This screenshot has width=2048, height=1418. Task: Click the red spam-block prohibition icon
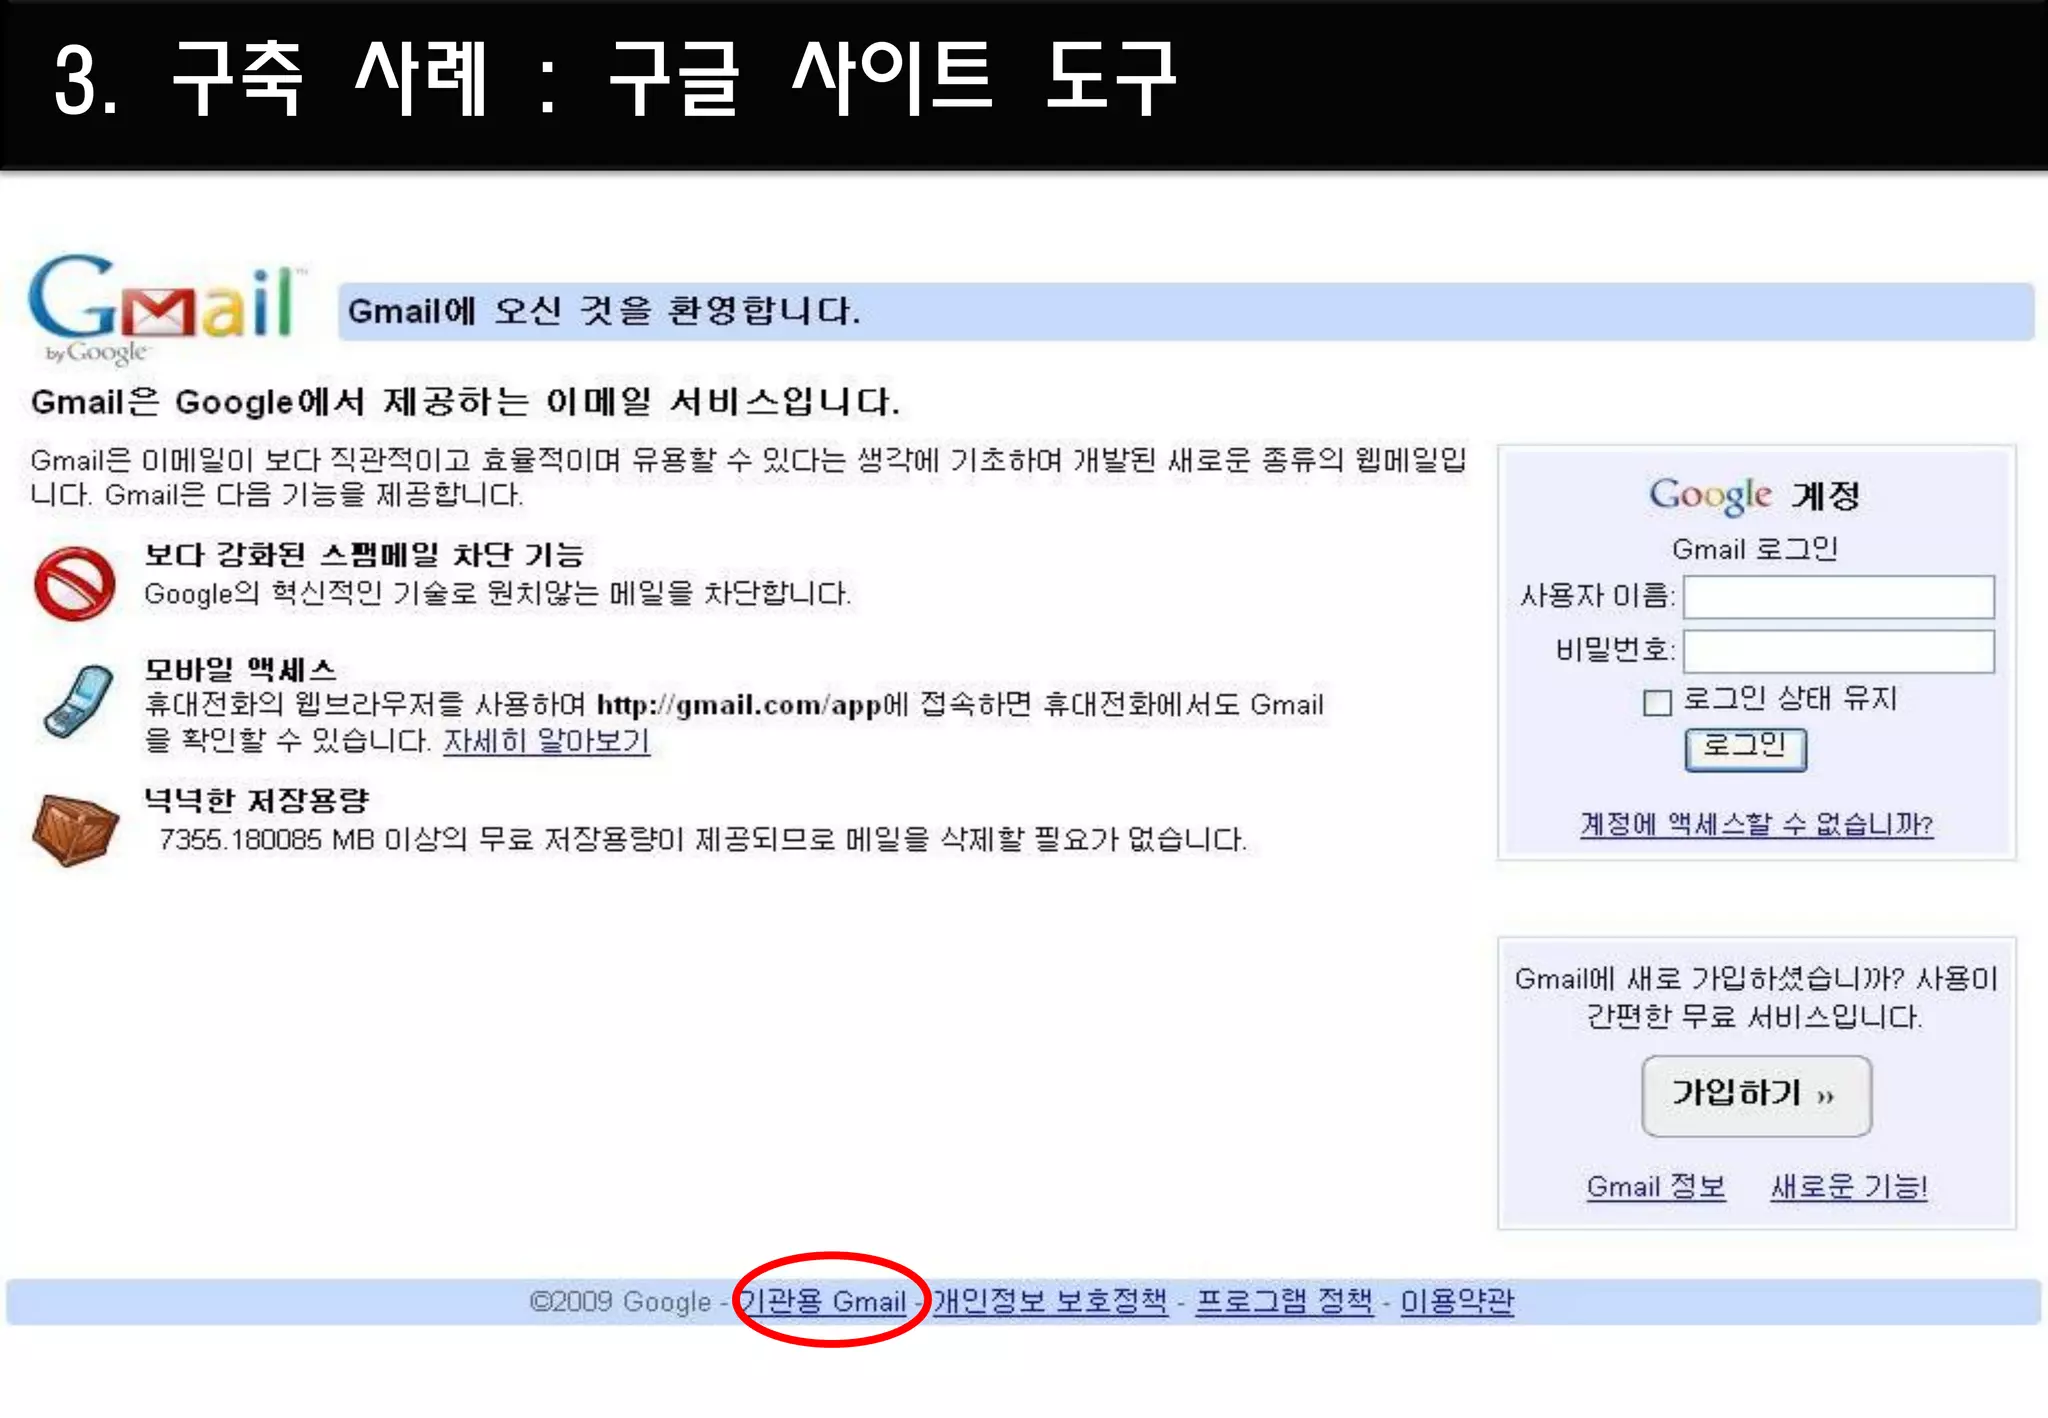(74, 583)
